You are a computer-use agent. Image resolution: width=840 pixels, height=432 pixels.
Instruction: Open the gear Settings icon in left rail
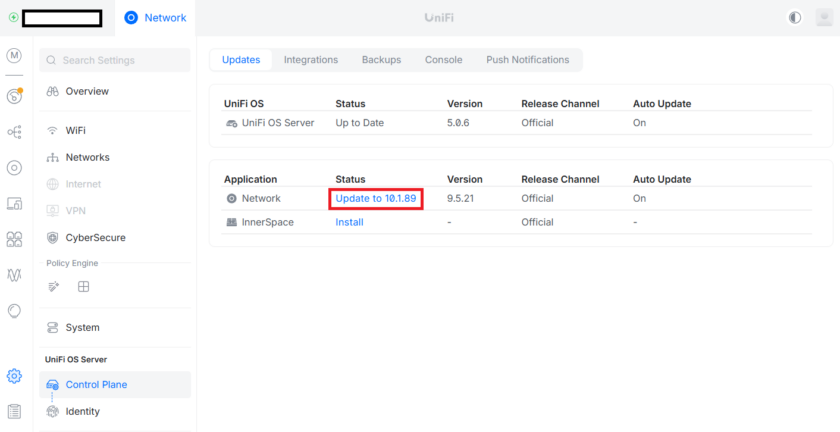pyautogui.click(x=14, y=376)
